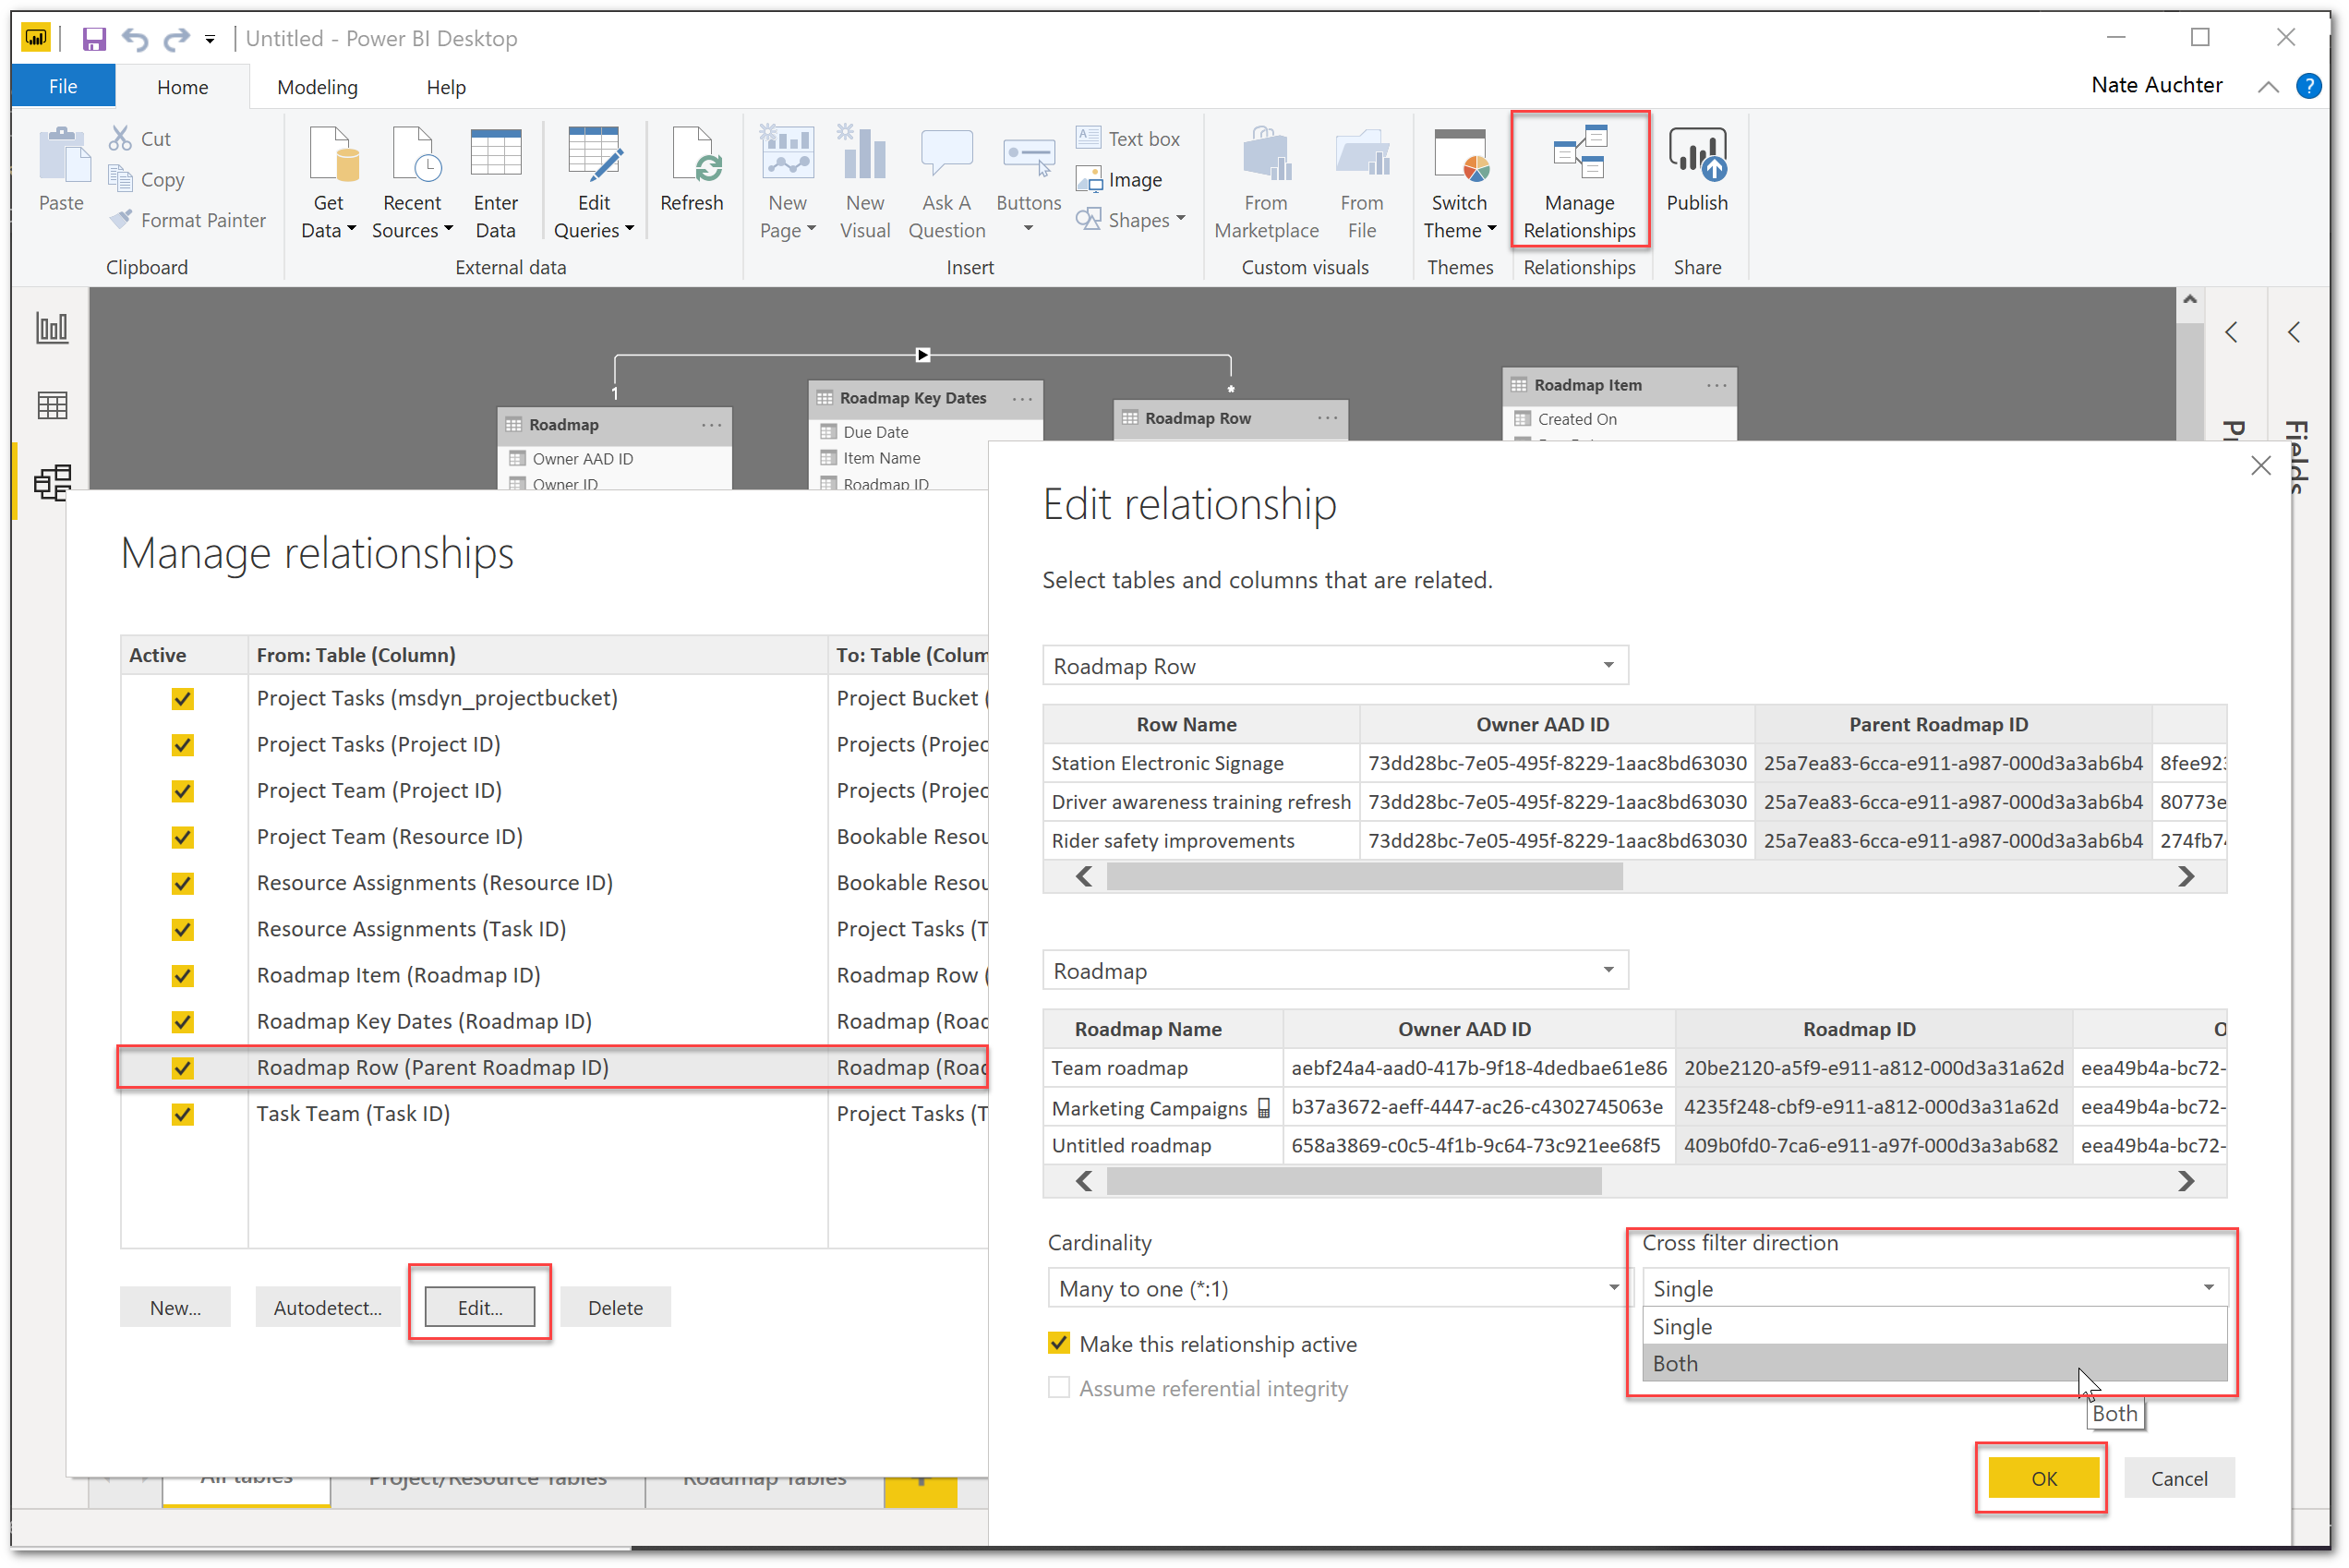Click the OK button
This screenshot has width=2349, height=1568.
[2043, 1478]
